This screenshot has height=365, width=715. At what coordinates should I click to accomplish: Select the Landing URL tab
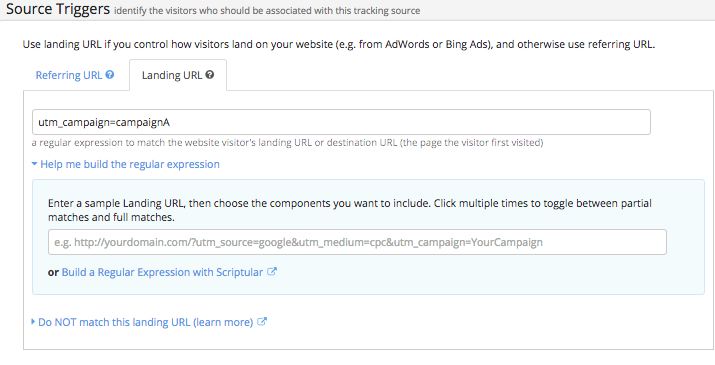[178, 75]
